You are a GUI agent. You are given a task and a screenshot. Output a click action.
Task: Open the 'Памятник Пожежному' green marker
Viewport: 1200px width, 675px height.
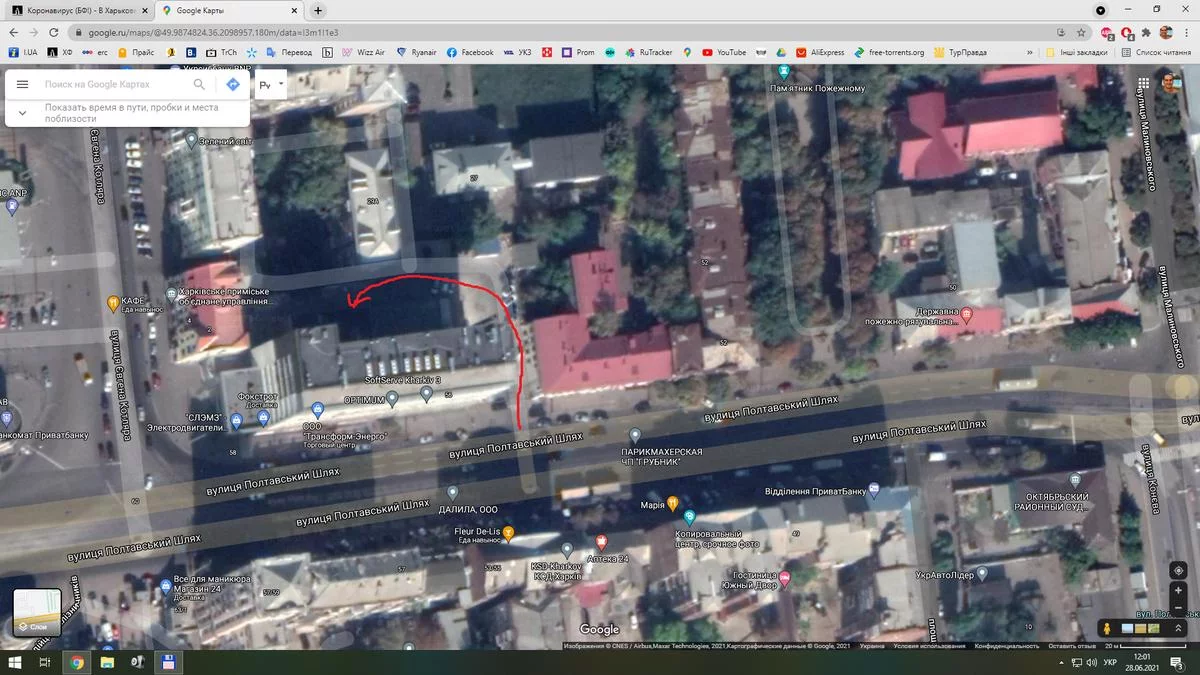click(784, 72)
